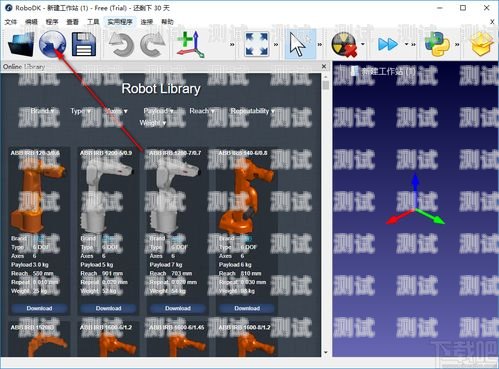
Task: Open the 工具 menu
Action: pos(93,22)
